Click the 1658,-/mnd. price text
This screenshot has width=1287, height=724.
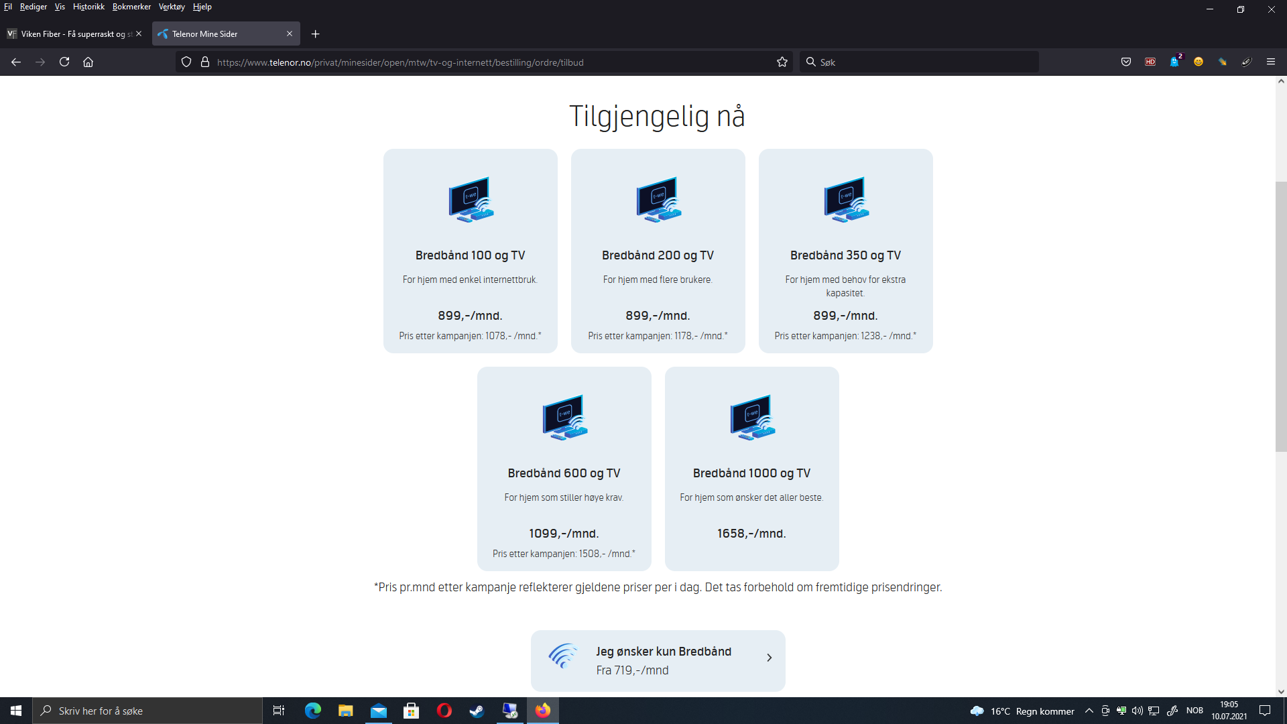tap(752, 534)
